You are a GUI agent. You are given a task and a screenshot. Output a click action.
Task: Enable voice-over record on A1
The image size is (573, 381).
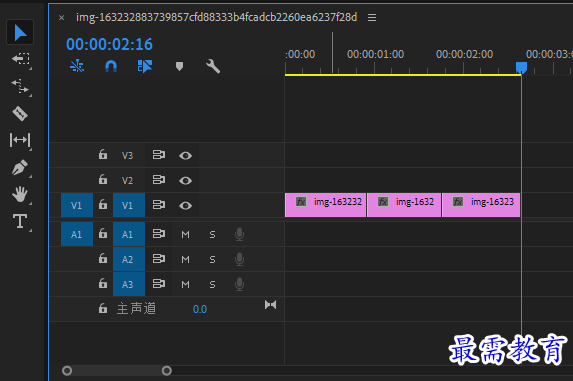click(x=239, y=235)
